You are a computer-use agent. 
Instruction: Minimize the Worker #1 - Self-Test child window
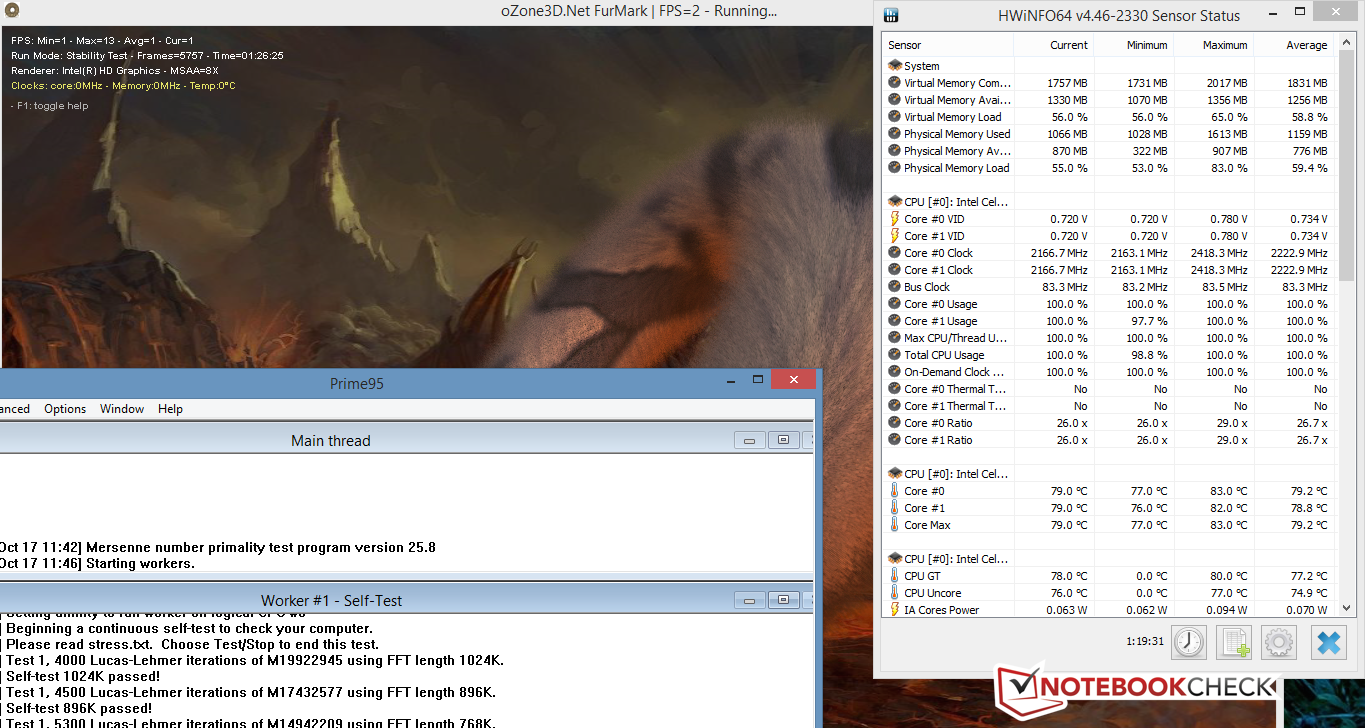point(750,600)
